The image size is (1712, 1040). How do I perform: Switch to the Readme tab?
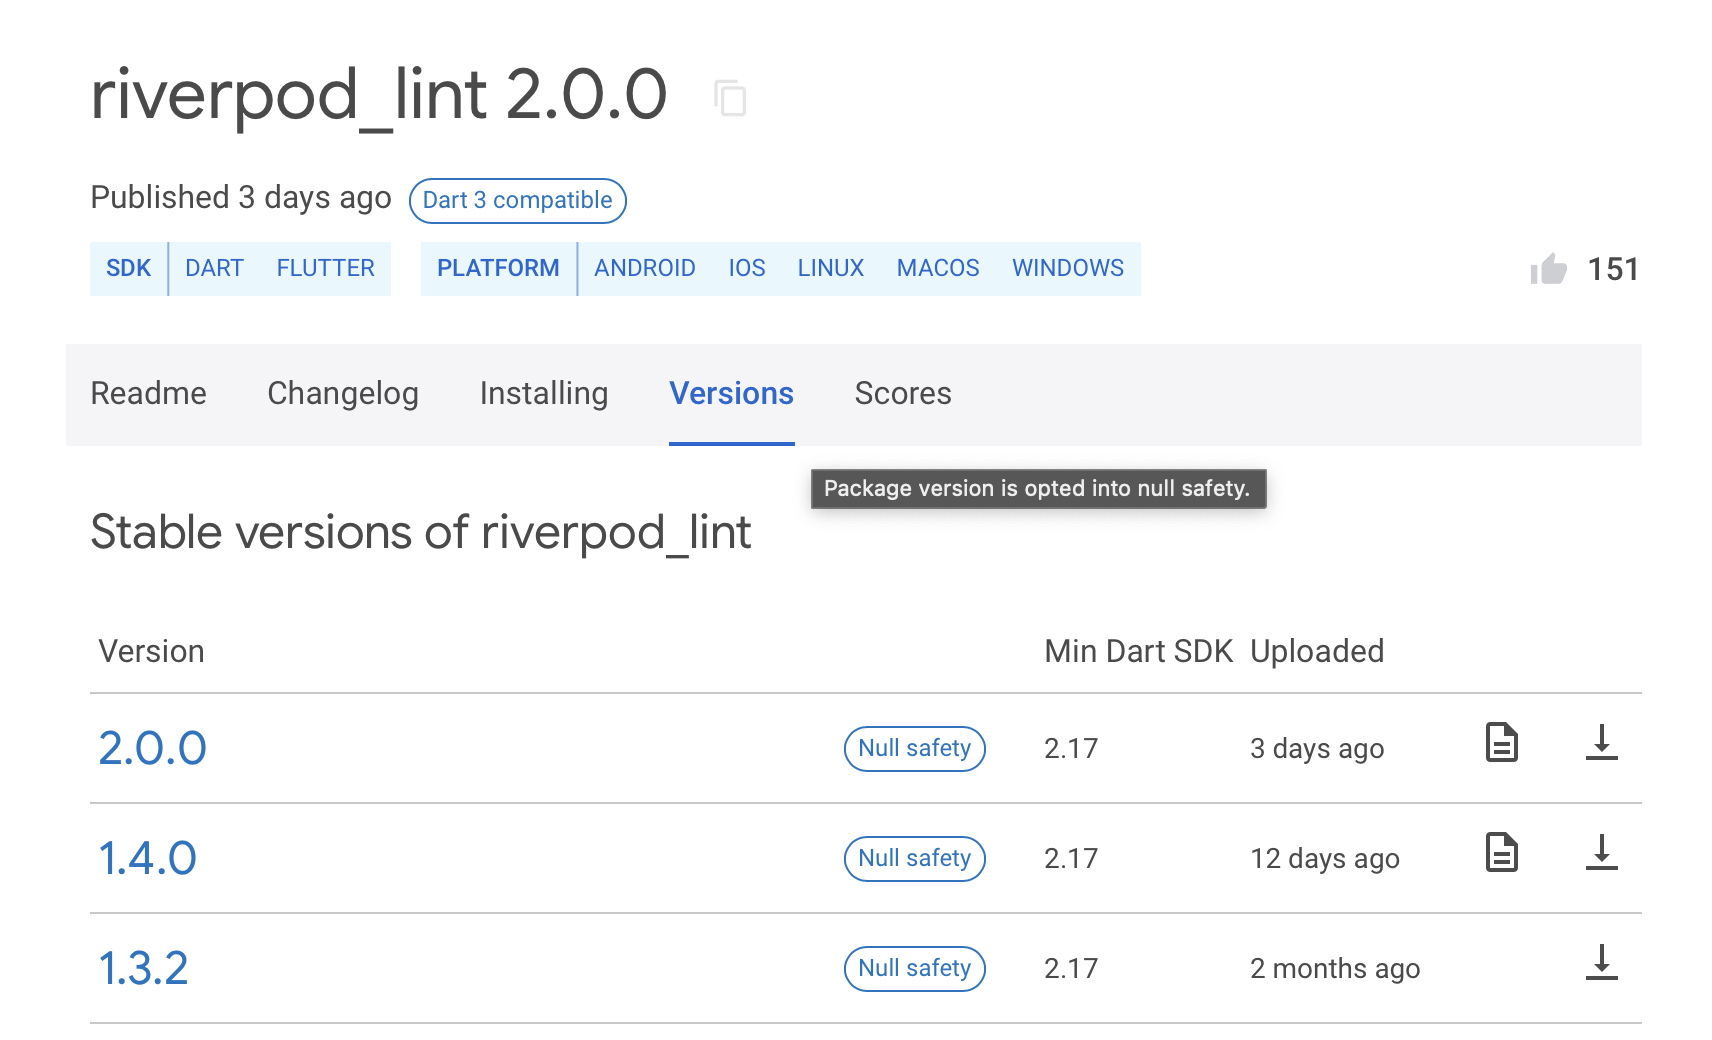click(148, 394)
